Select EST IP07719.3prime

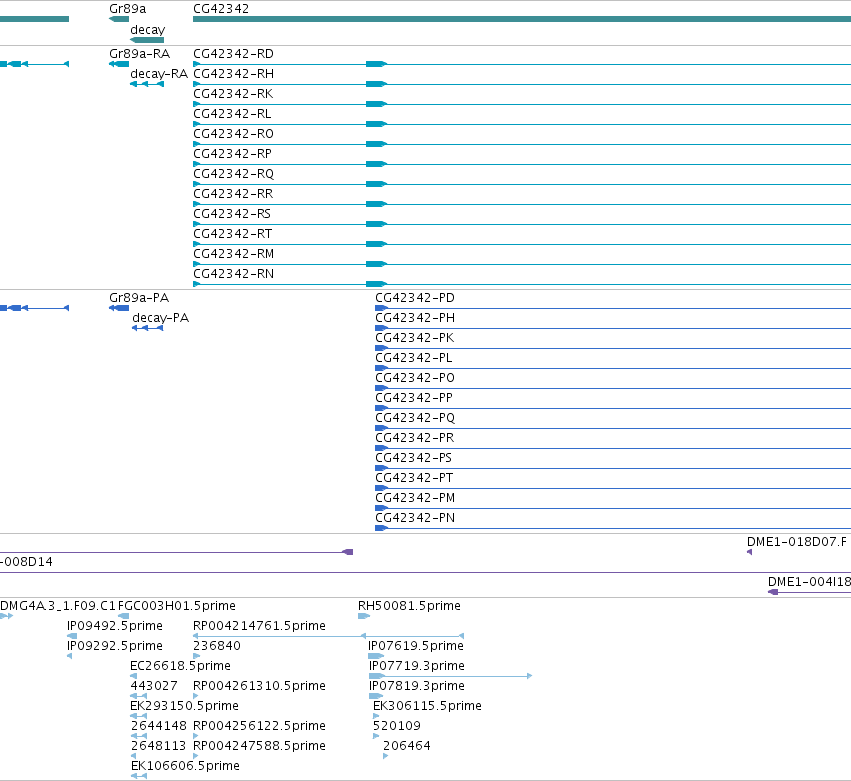point(417,666)
